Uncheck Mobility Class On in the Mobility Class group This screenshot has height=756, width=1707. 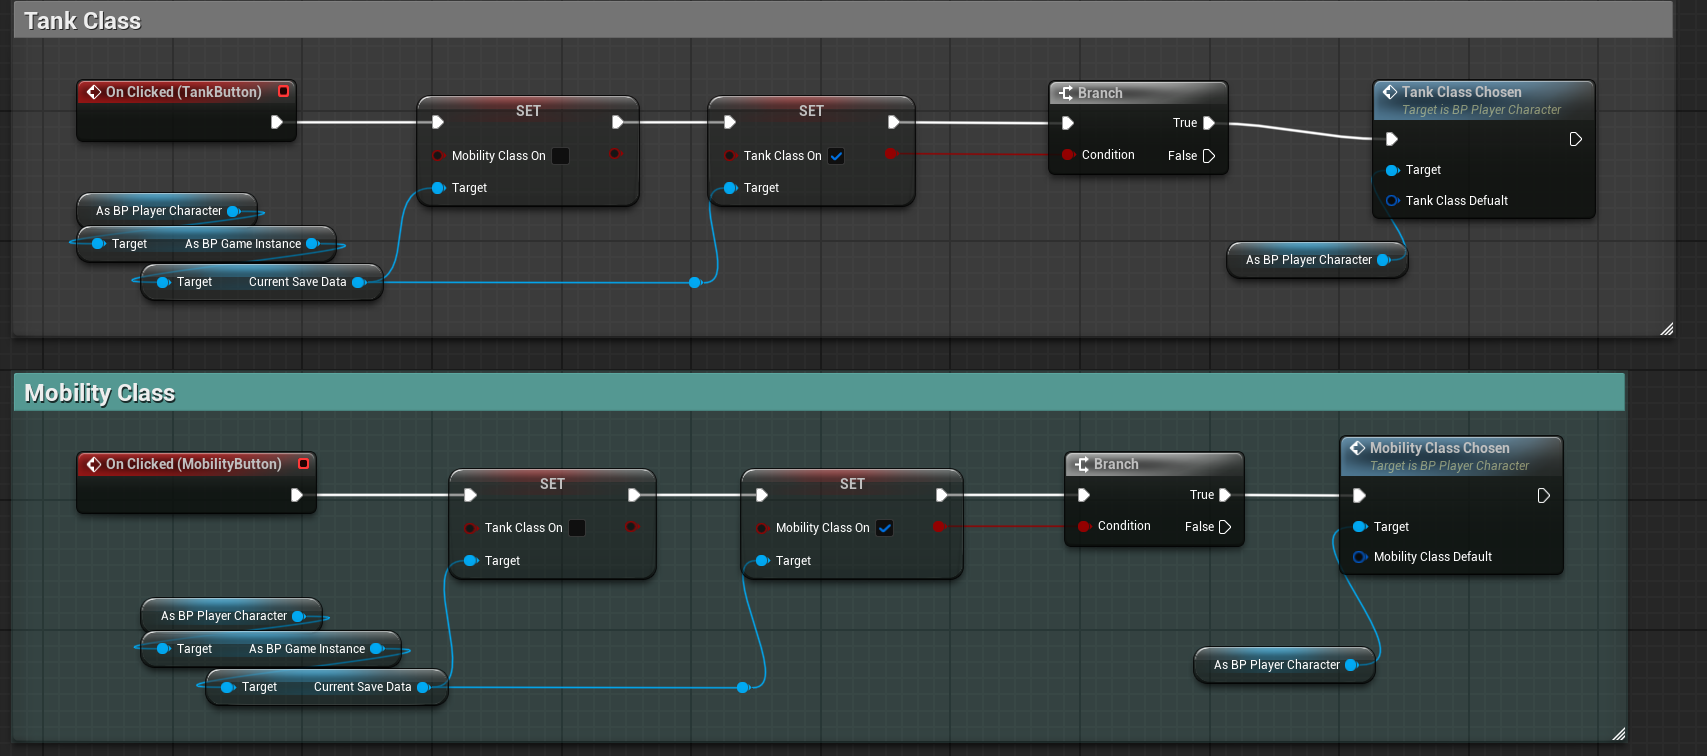tap(885, 528)
